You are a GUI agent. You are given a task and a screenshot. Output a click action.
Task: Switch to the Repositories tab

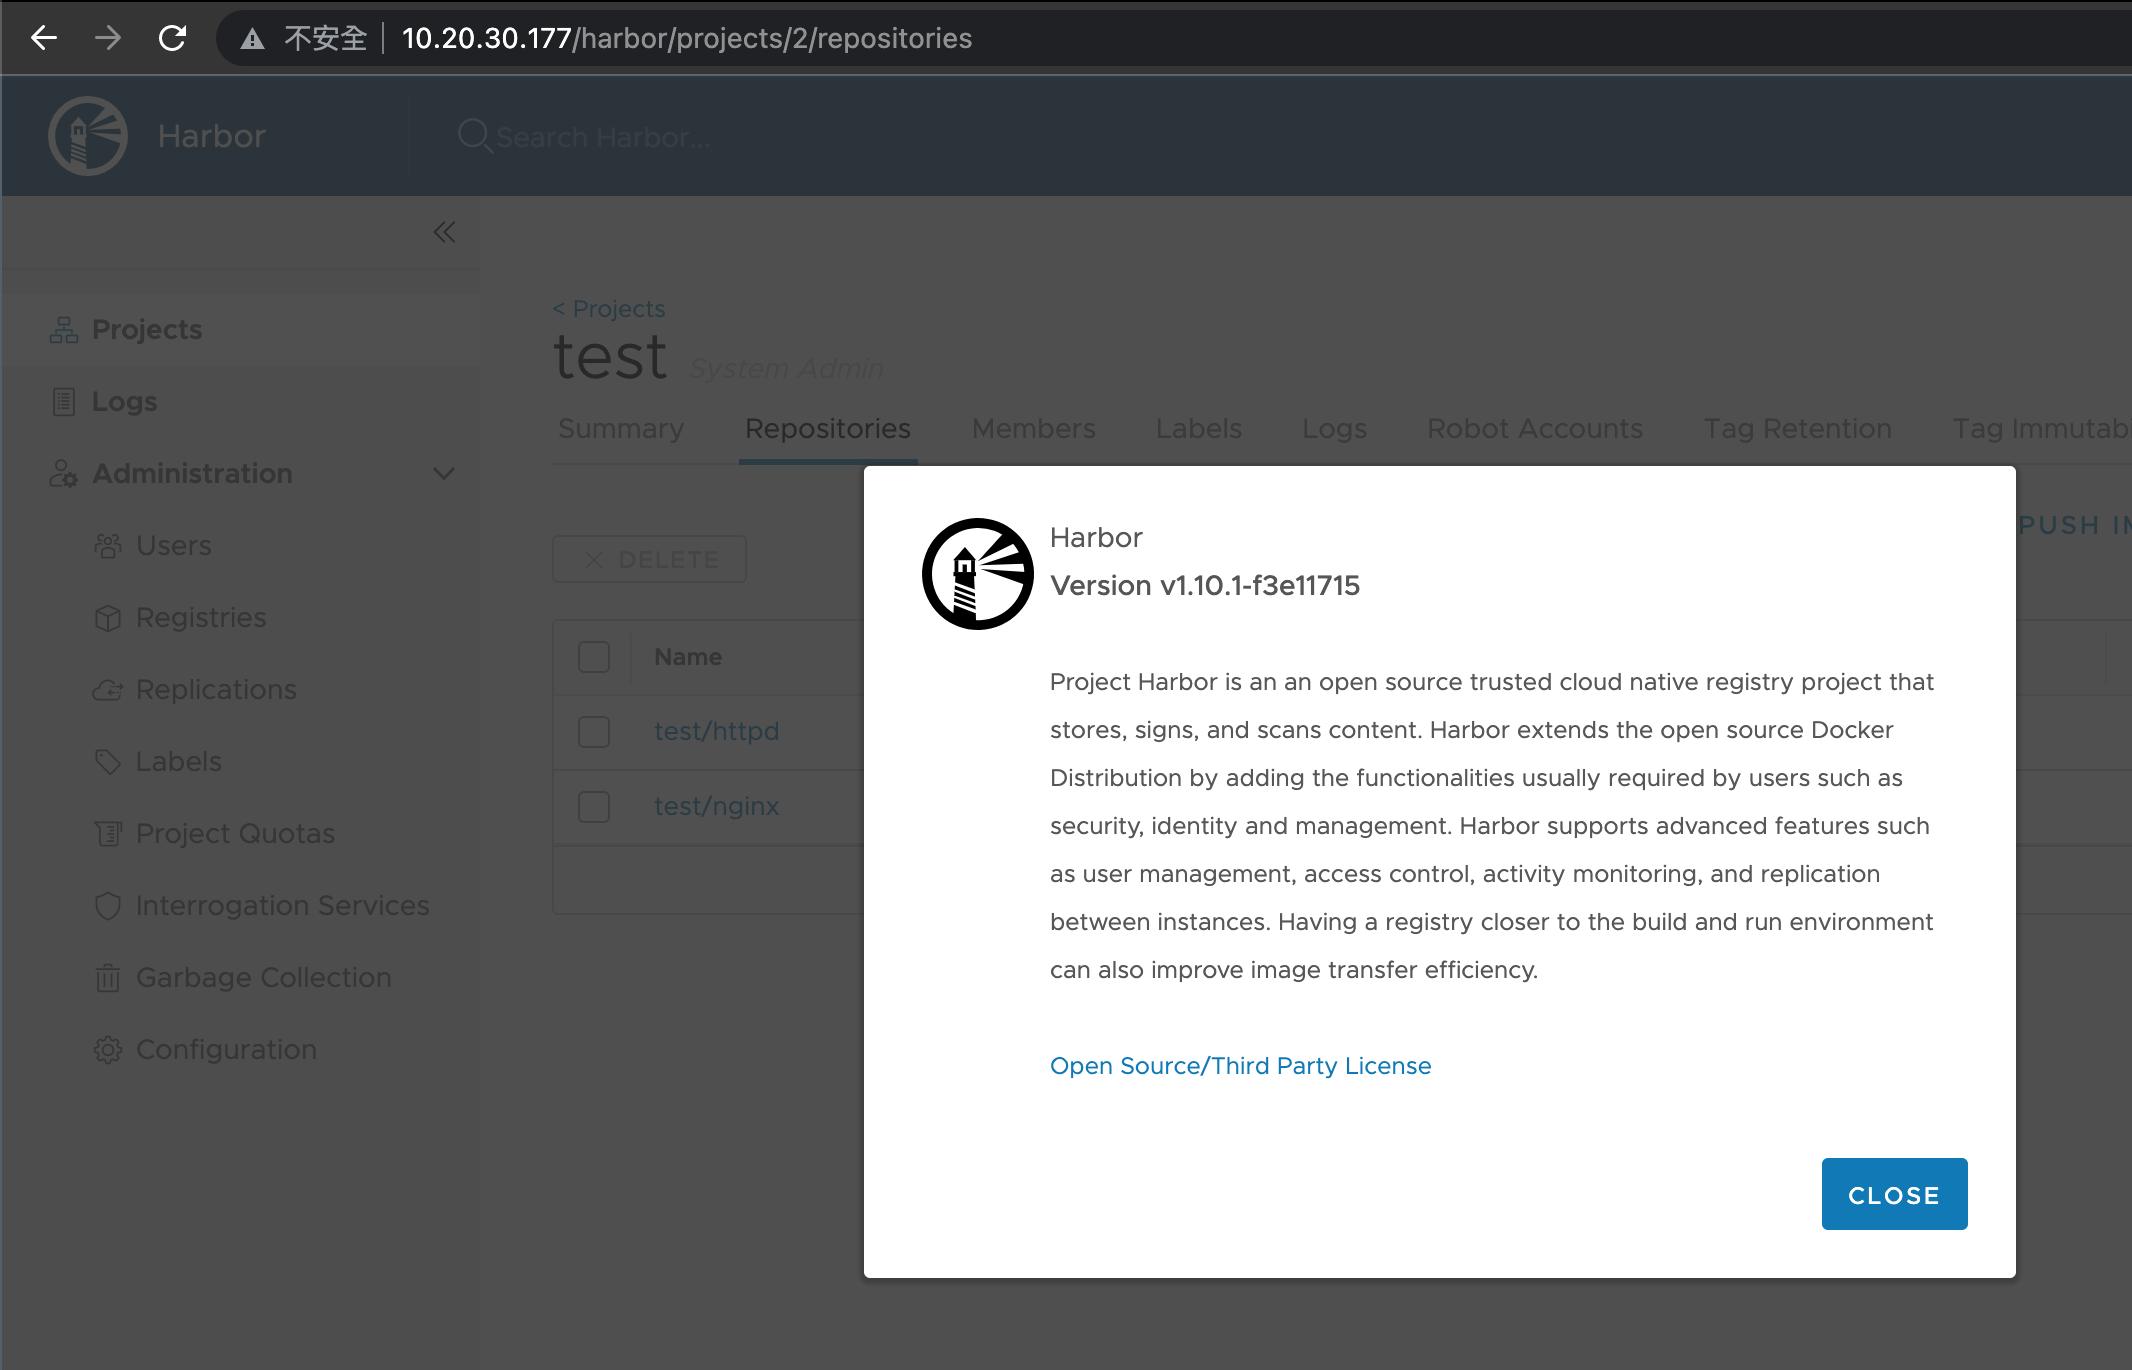click(828, 429)
